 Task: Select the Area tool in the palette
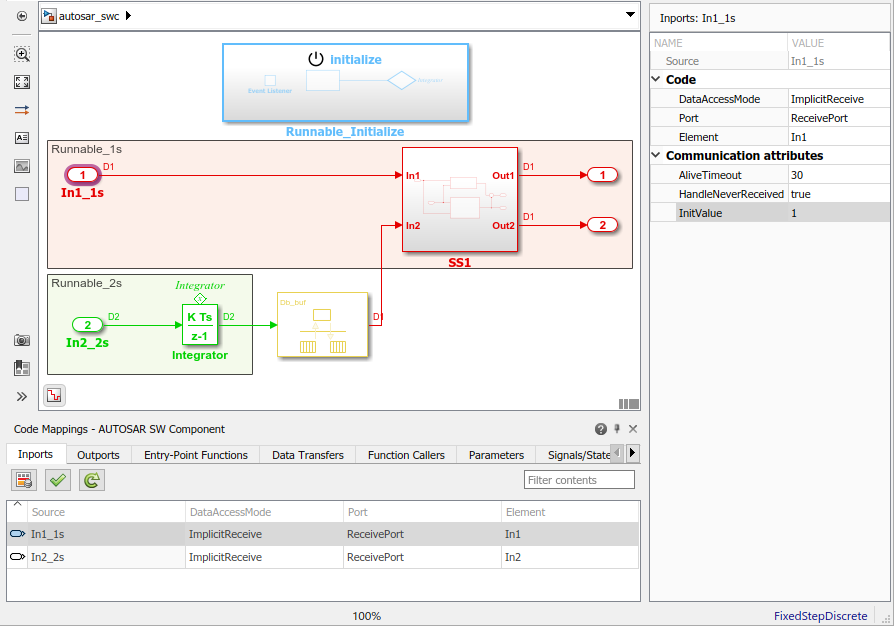click(x=22, y=194)
